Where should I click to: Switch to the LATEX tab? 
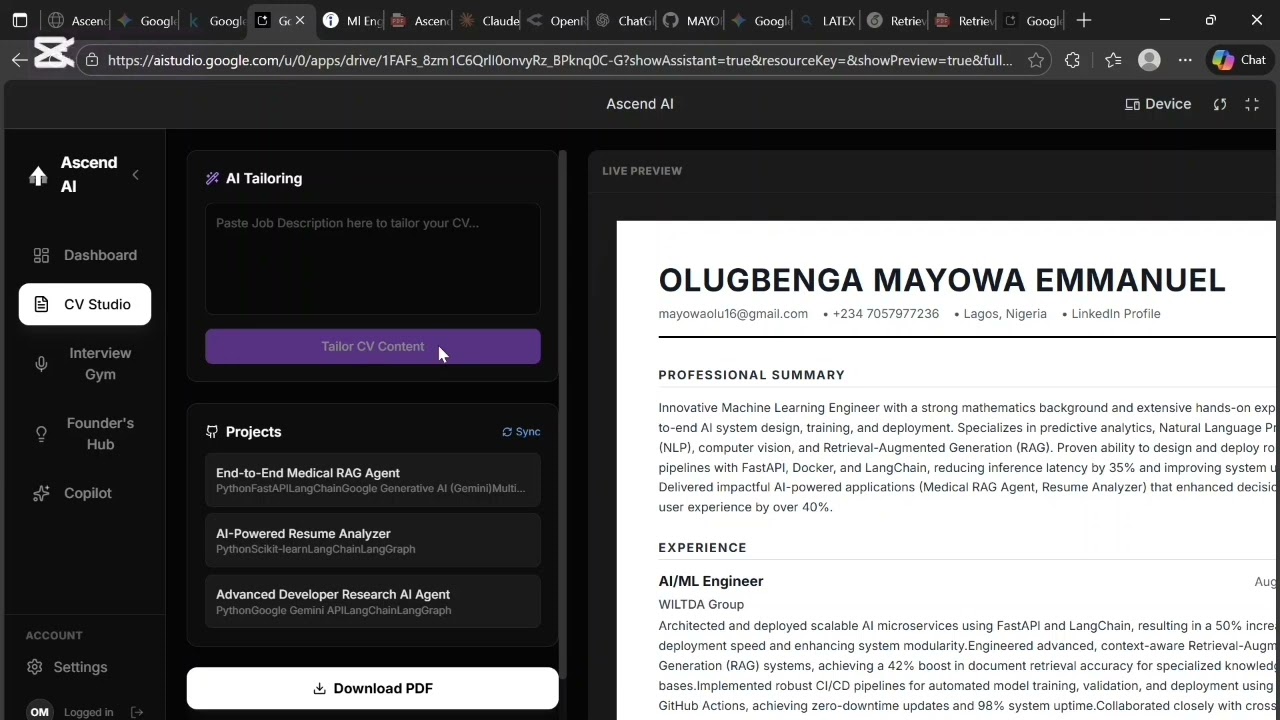(827, 20)
